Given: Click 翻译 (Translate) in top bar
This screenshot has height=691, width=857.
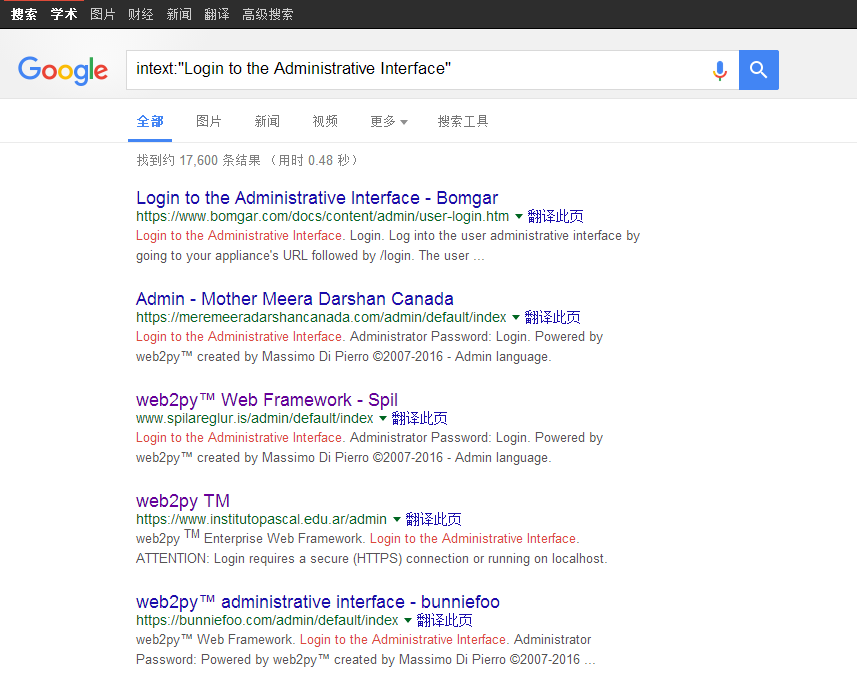Looking at the screenshot, I should [x=217, y=14].
